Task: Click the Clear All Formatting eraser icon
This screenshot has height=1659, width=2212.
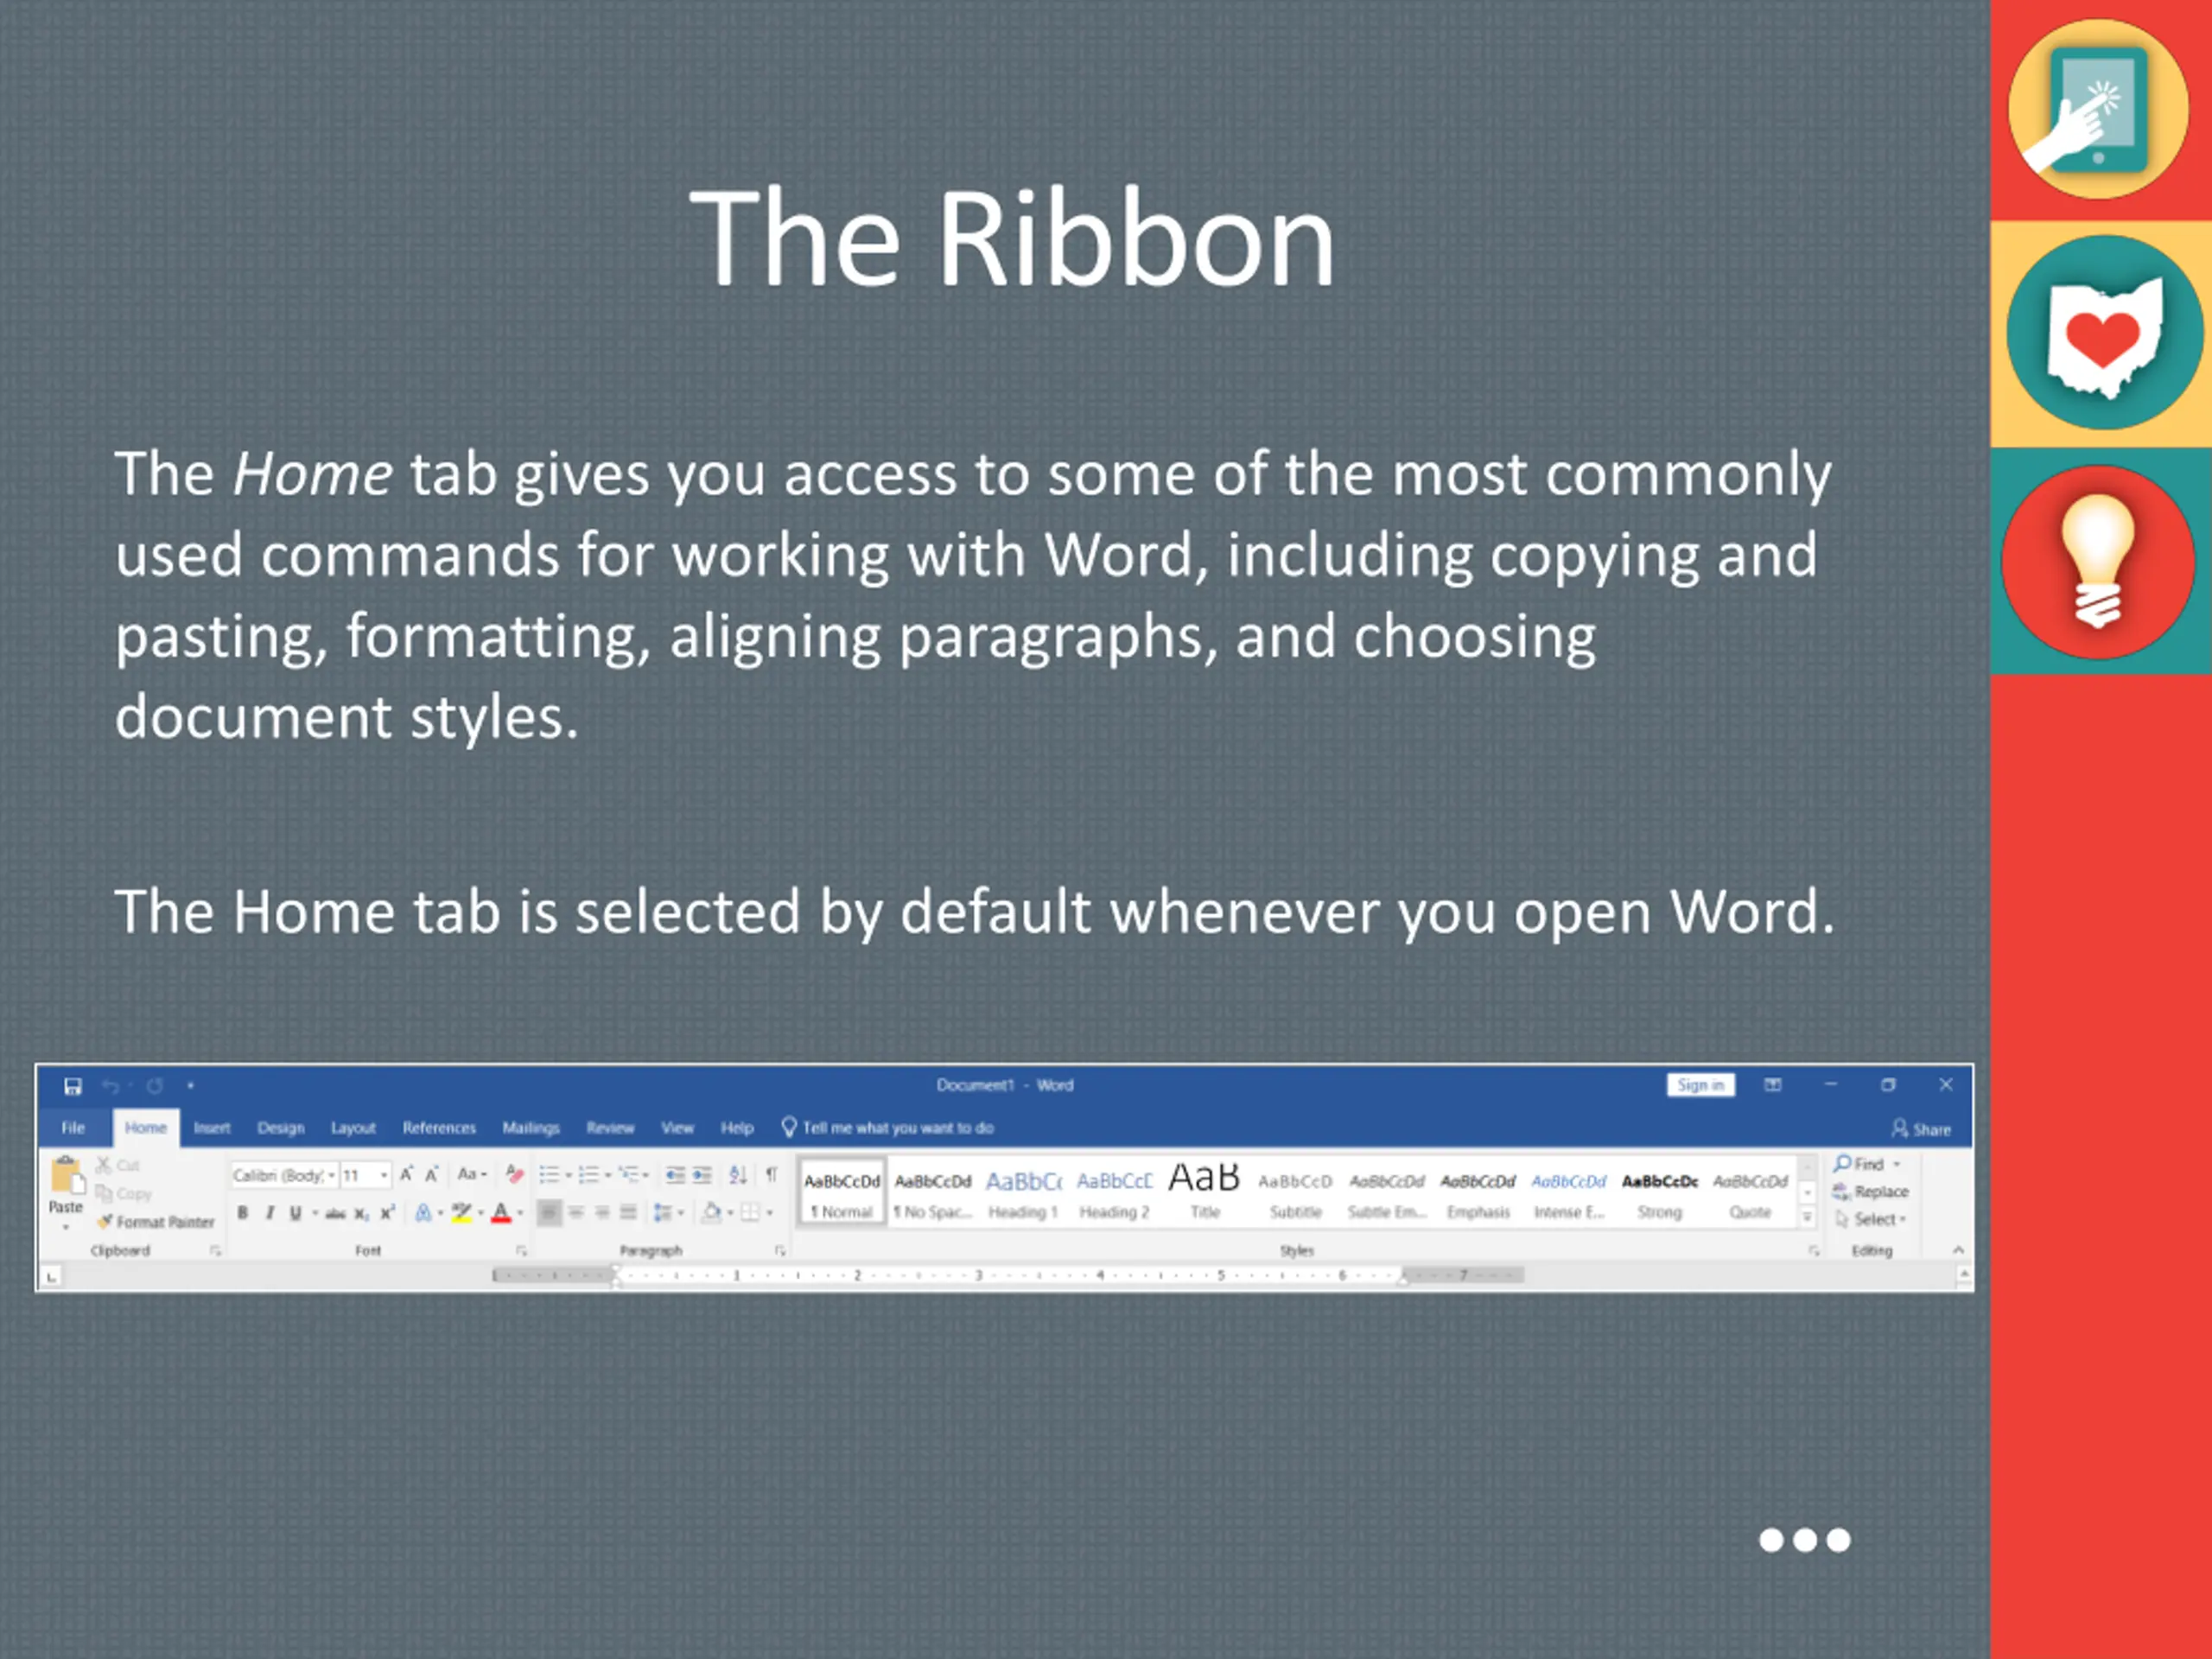Action: [514, 1174]
